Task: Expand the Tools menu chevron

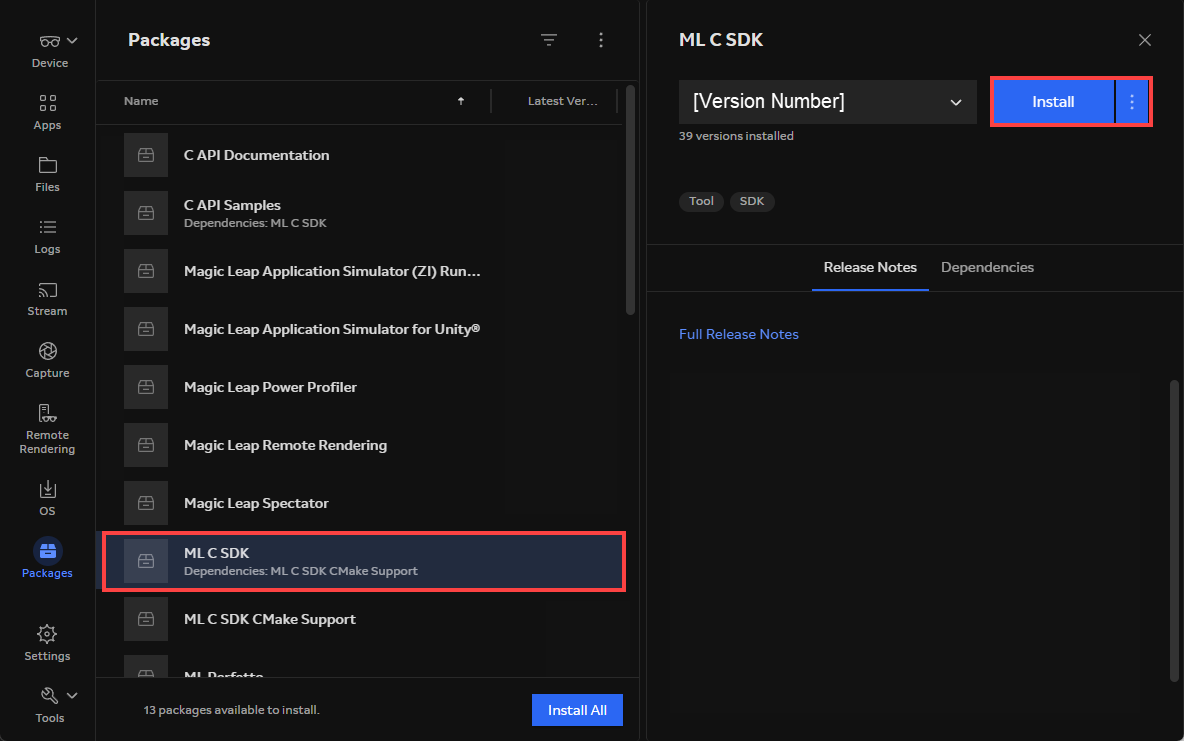Action: 72,695
